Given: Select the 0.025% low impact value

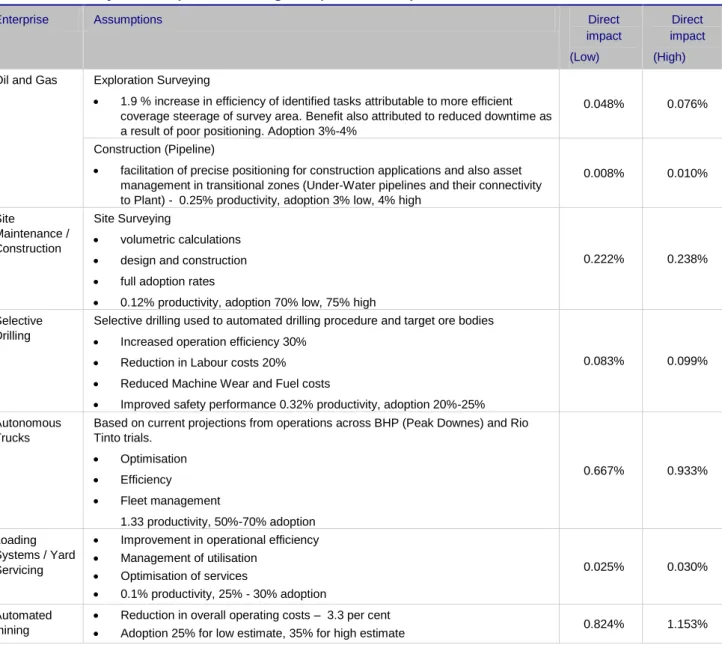Looking at the screenshot, I should [604, 567].
